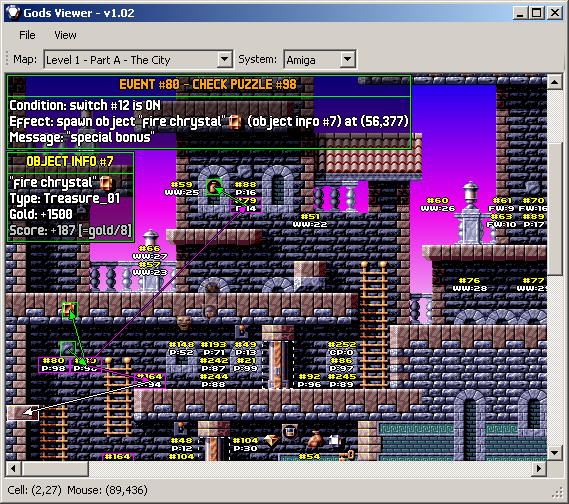Click event label #59 WW:25
Screen dimensions: 569x504
tap(182, 188)
